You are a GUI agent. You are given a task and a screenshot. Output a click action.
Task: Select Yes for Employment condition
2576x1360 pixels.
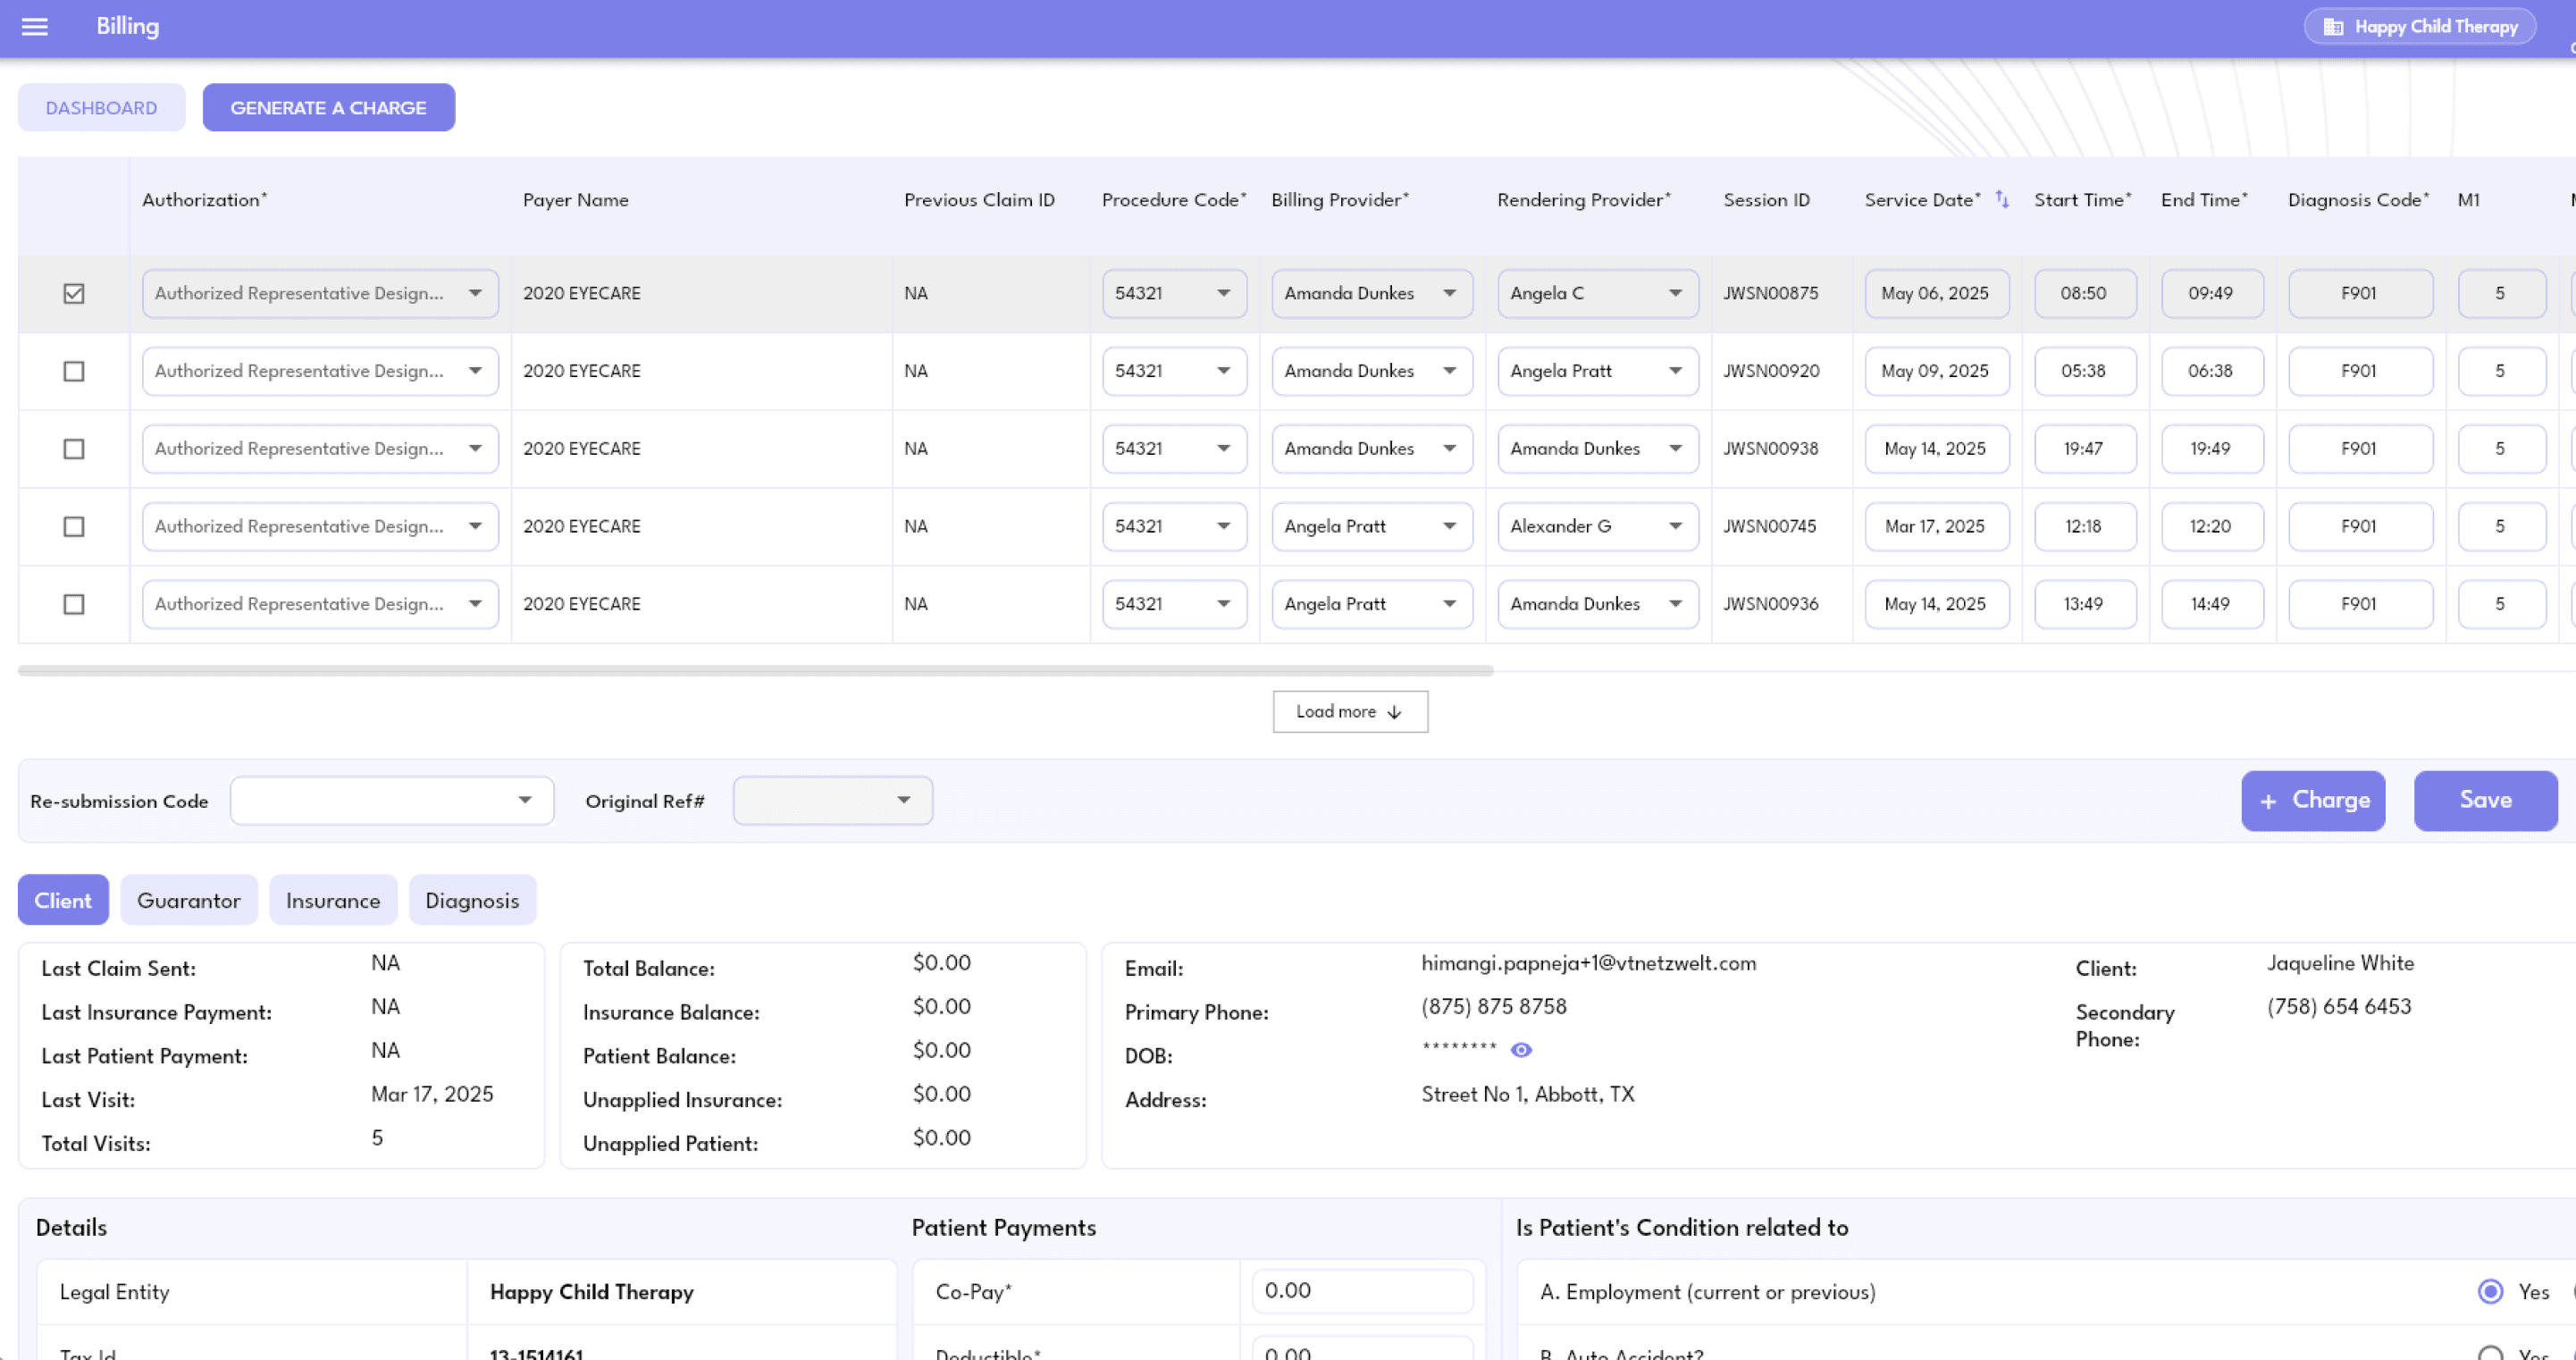(2490, 1292)
